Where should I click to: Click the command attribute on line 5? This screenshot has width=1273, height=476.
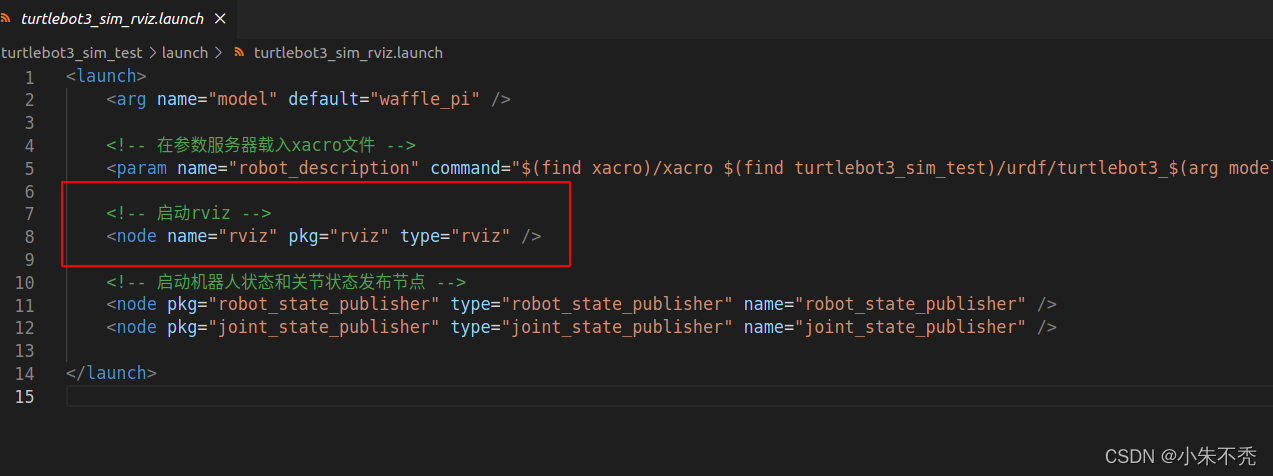pos(851,168)
